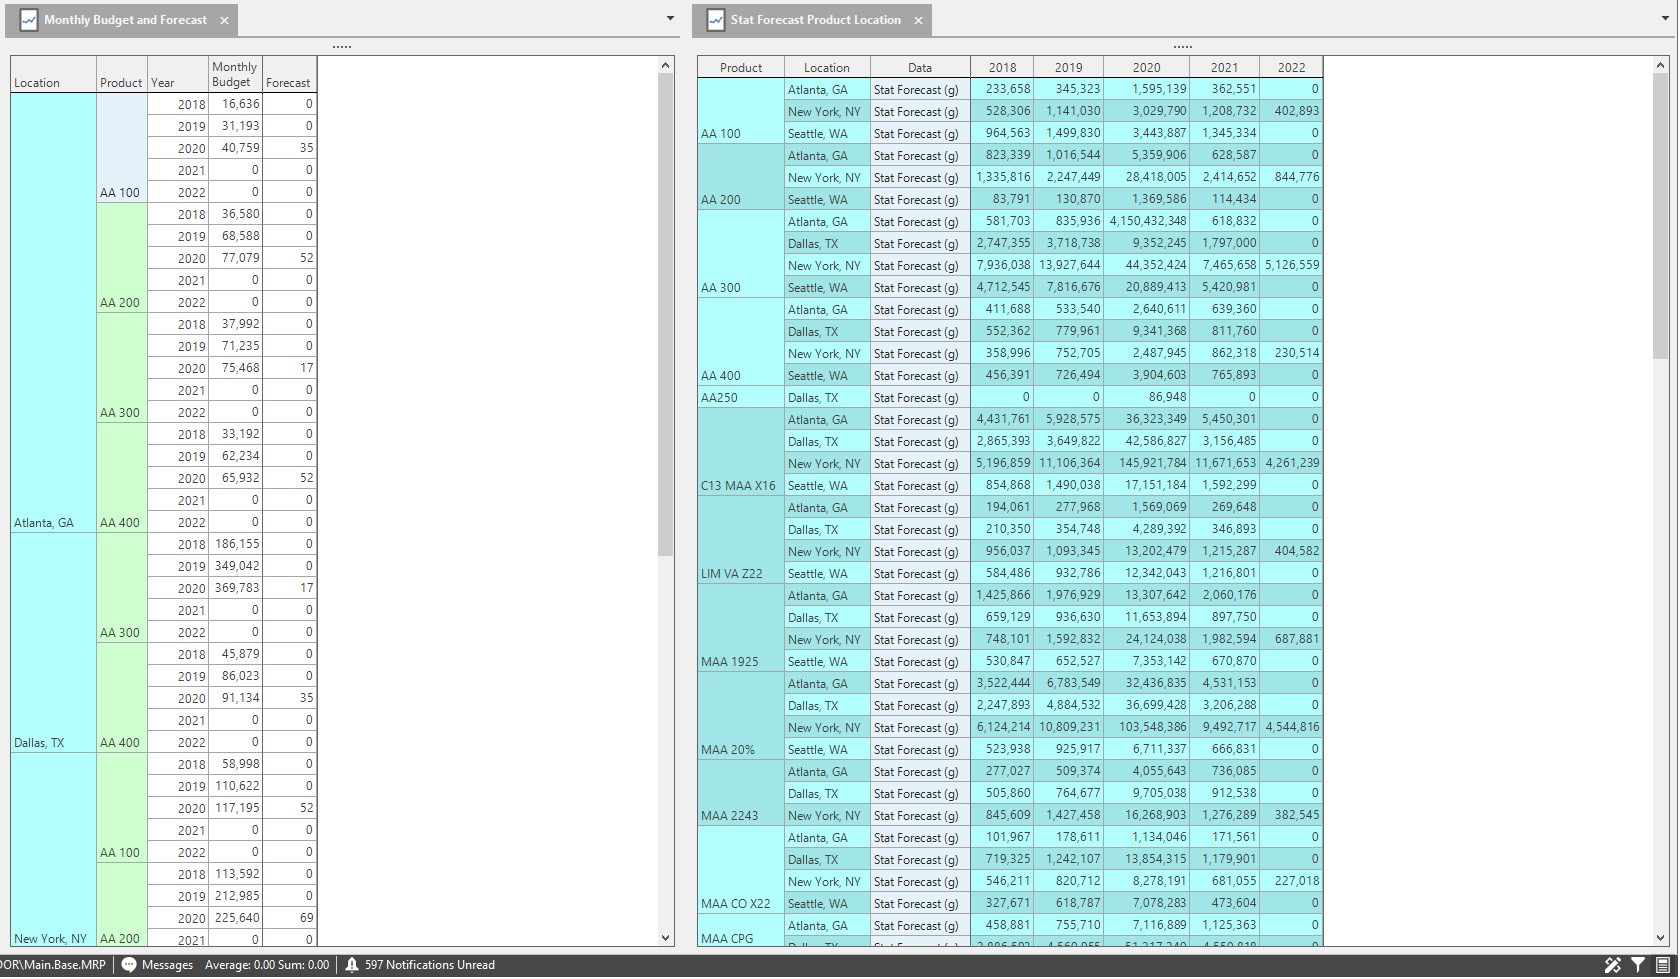Click the right pane scroll up arrow
This screenshot has width=1680, height=979.
pos(1661,65)
